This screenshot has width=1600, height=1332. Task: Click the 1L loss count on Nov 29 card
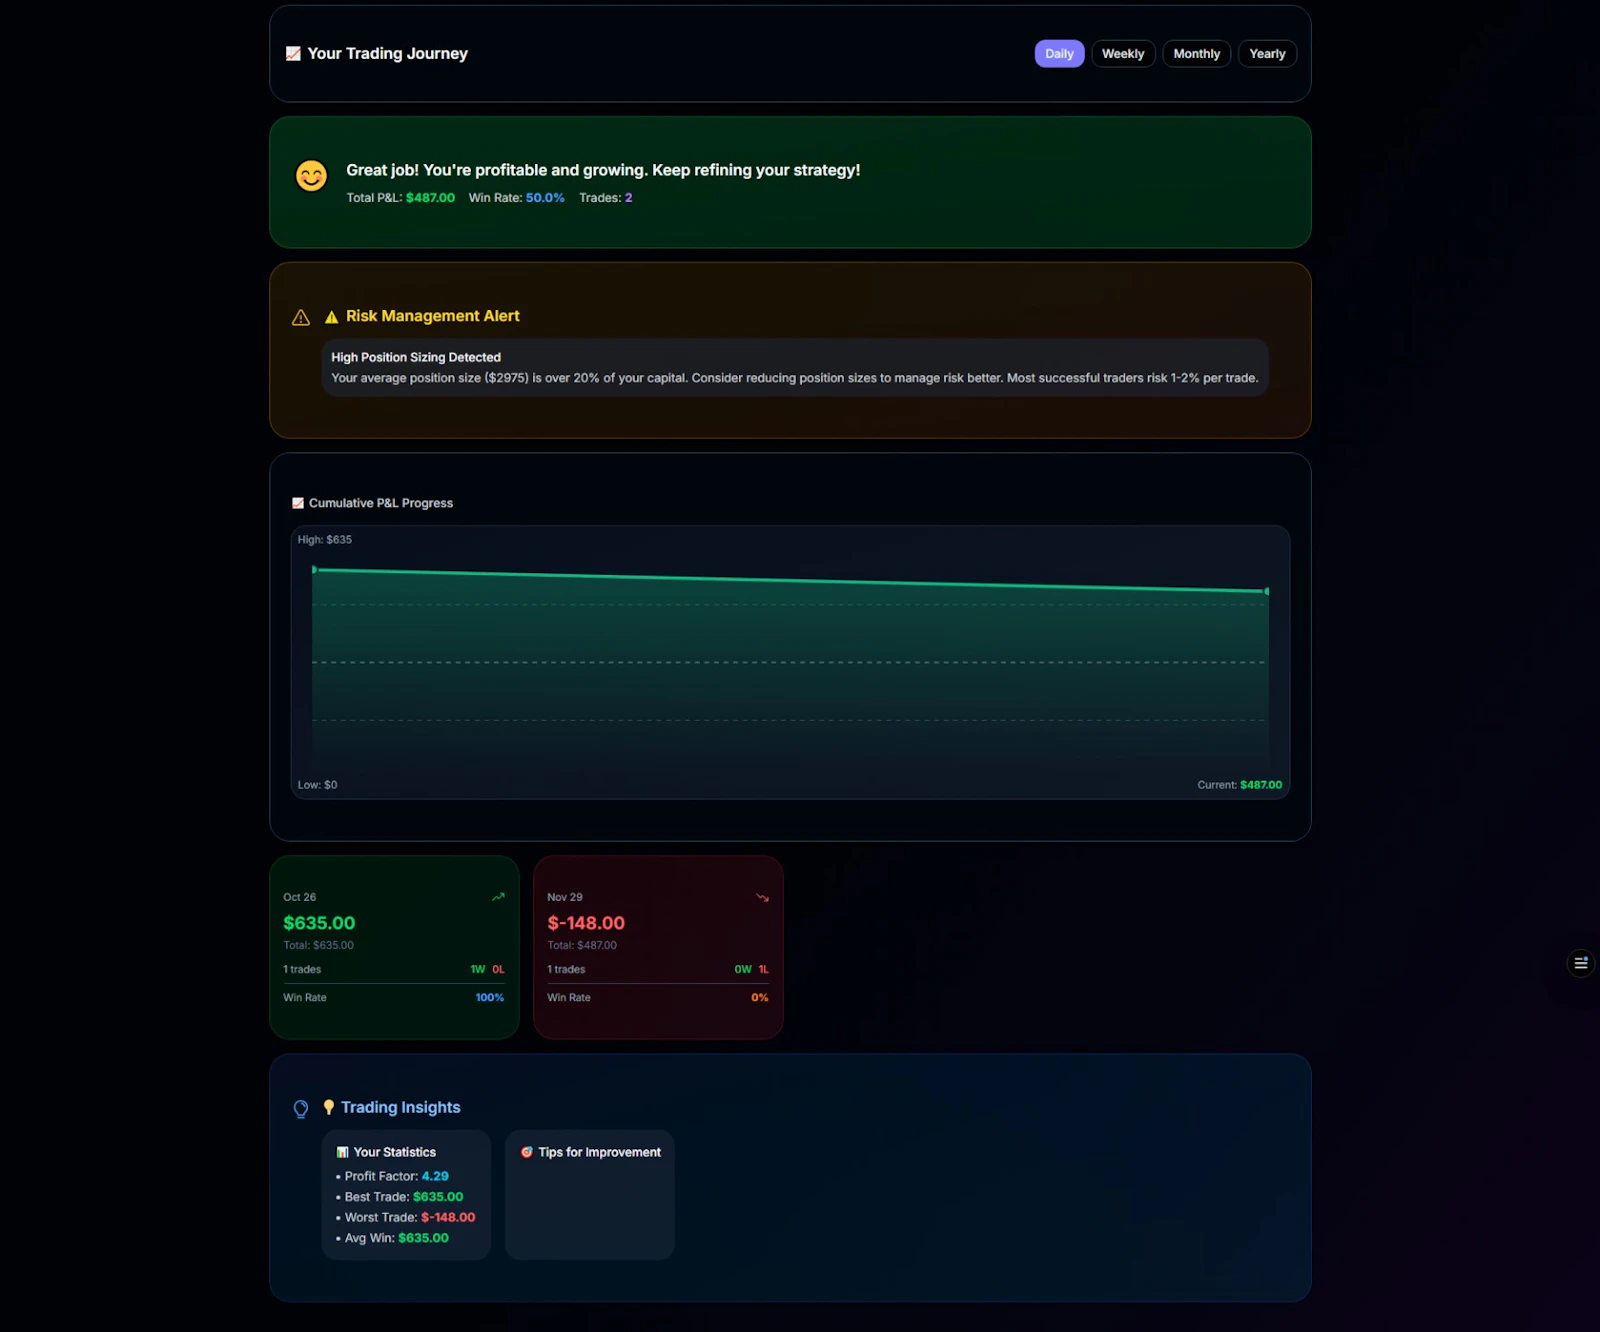763,970
